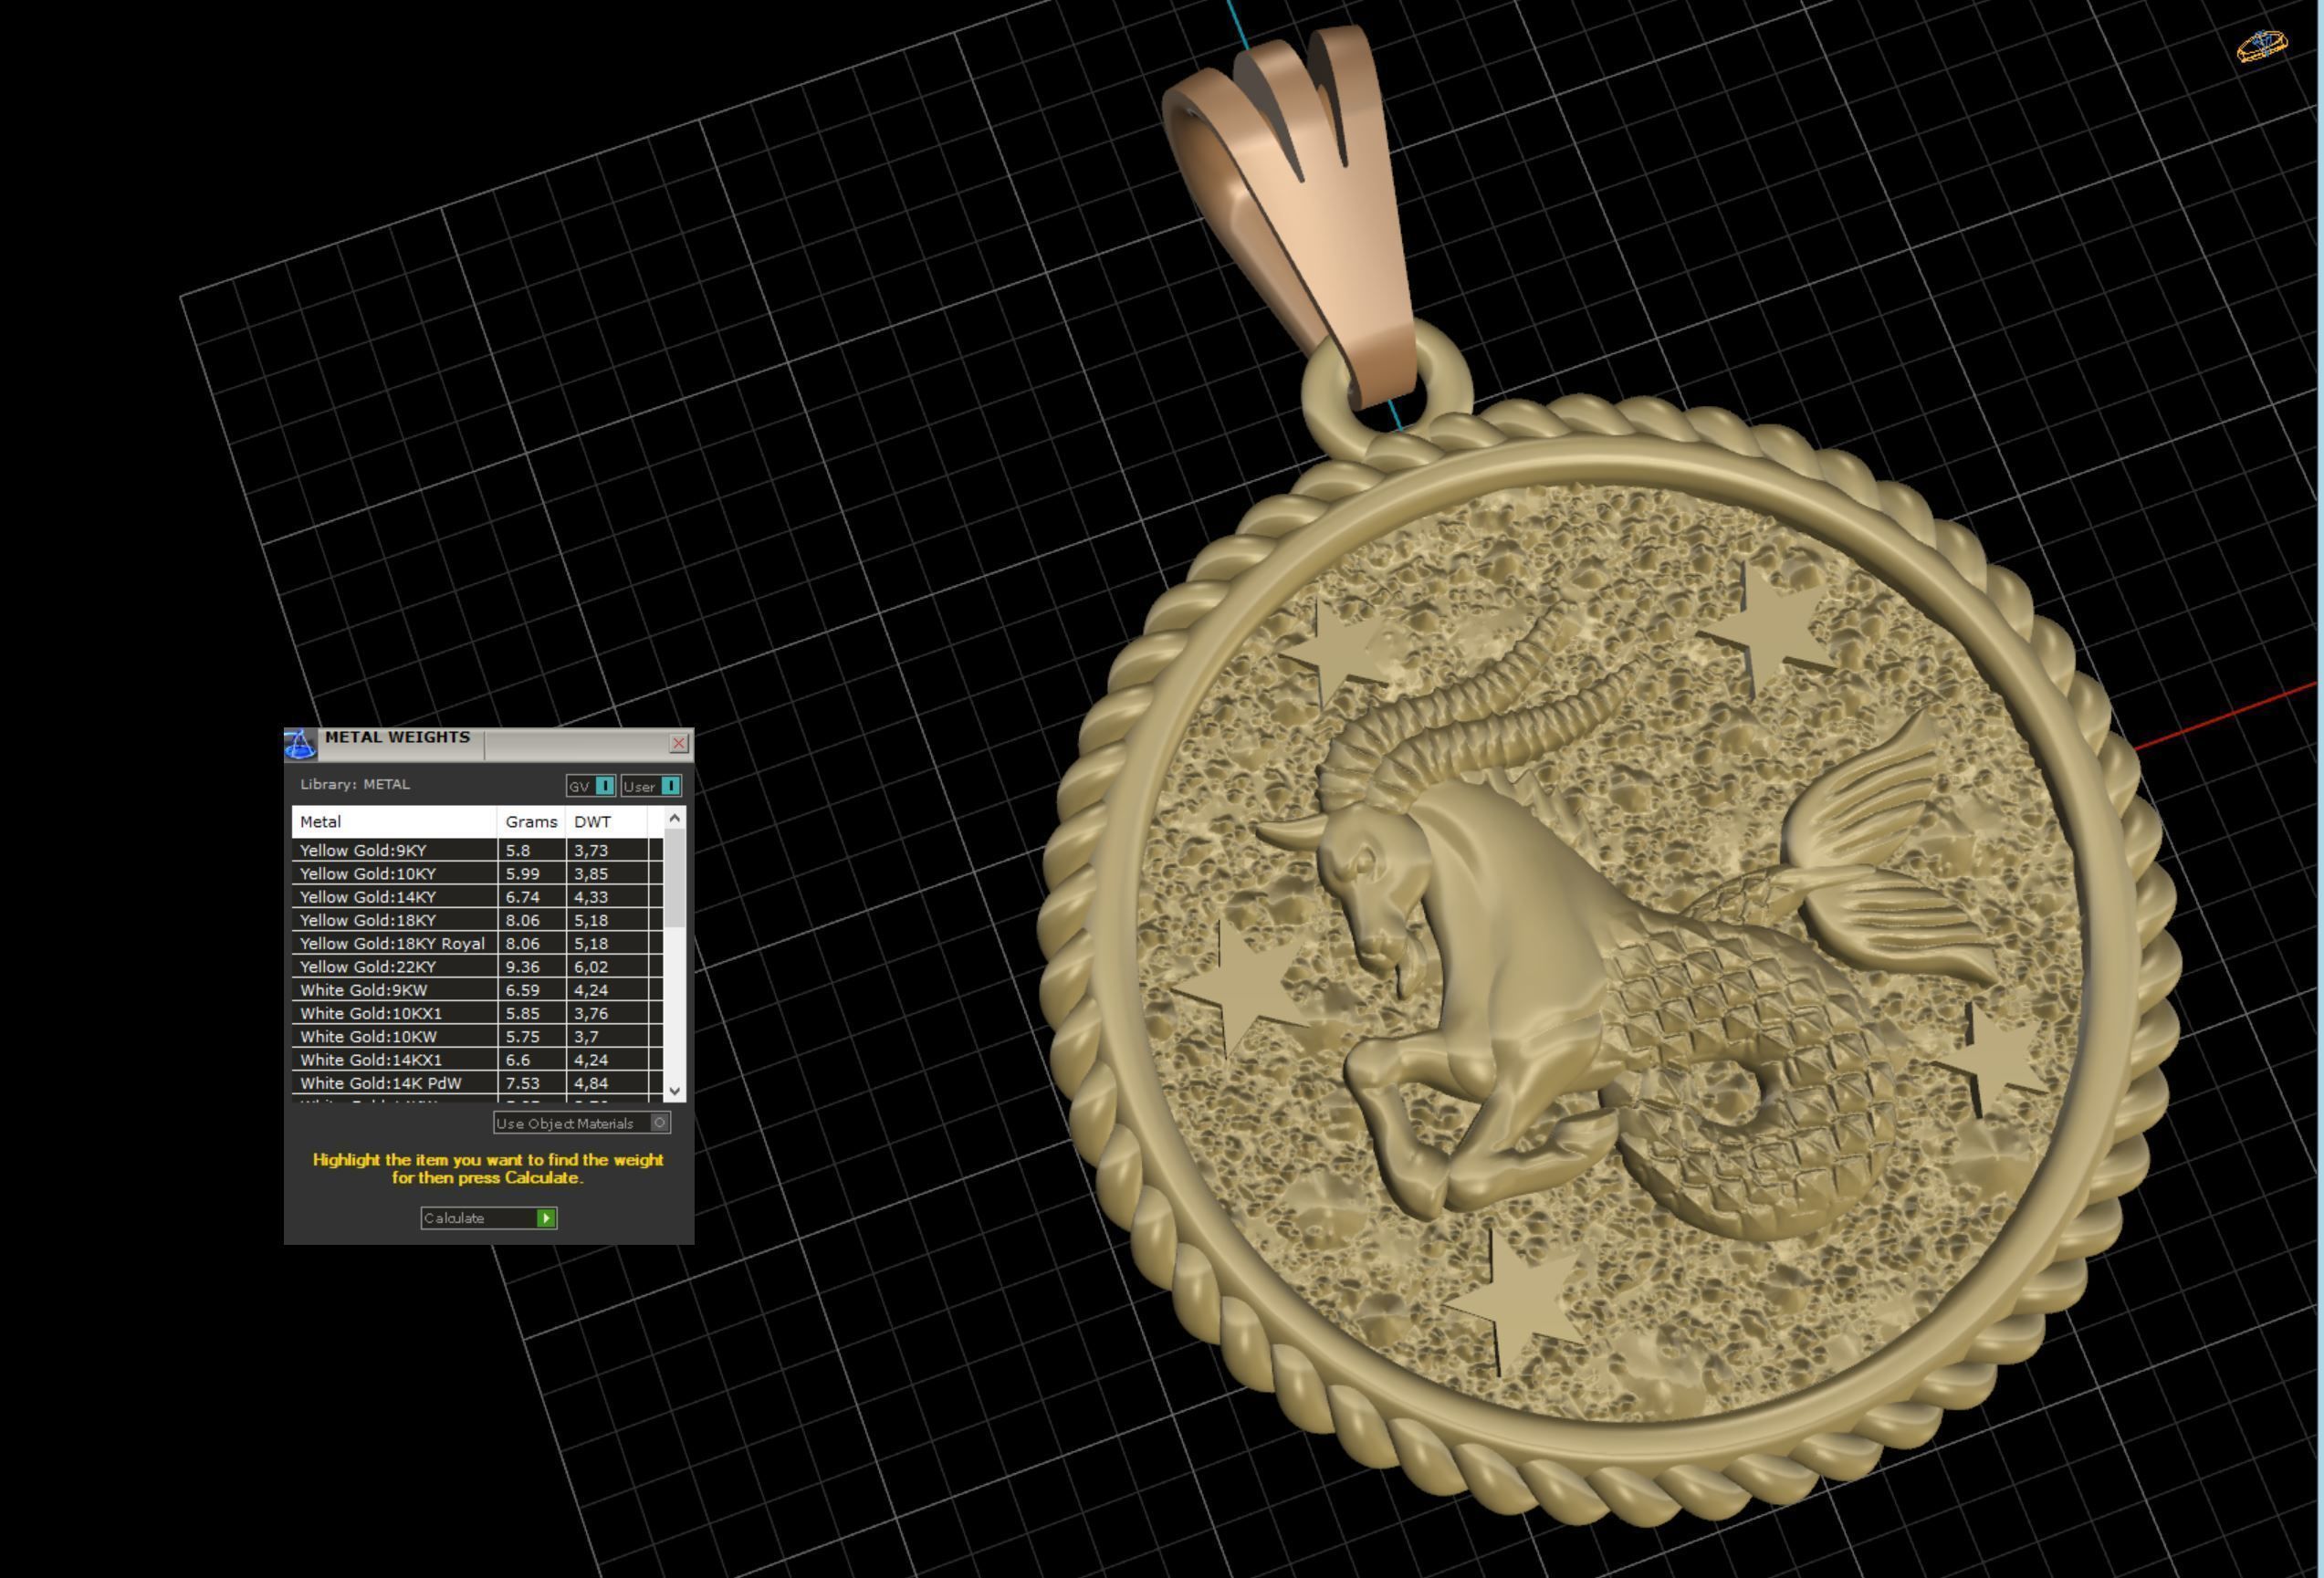The width and height of the screenshot is (2324, 1578).
Task: Click the ring icon in viewport corner
Action: (2262, 46)
